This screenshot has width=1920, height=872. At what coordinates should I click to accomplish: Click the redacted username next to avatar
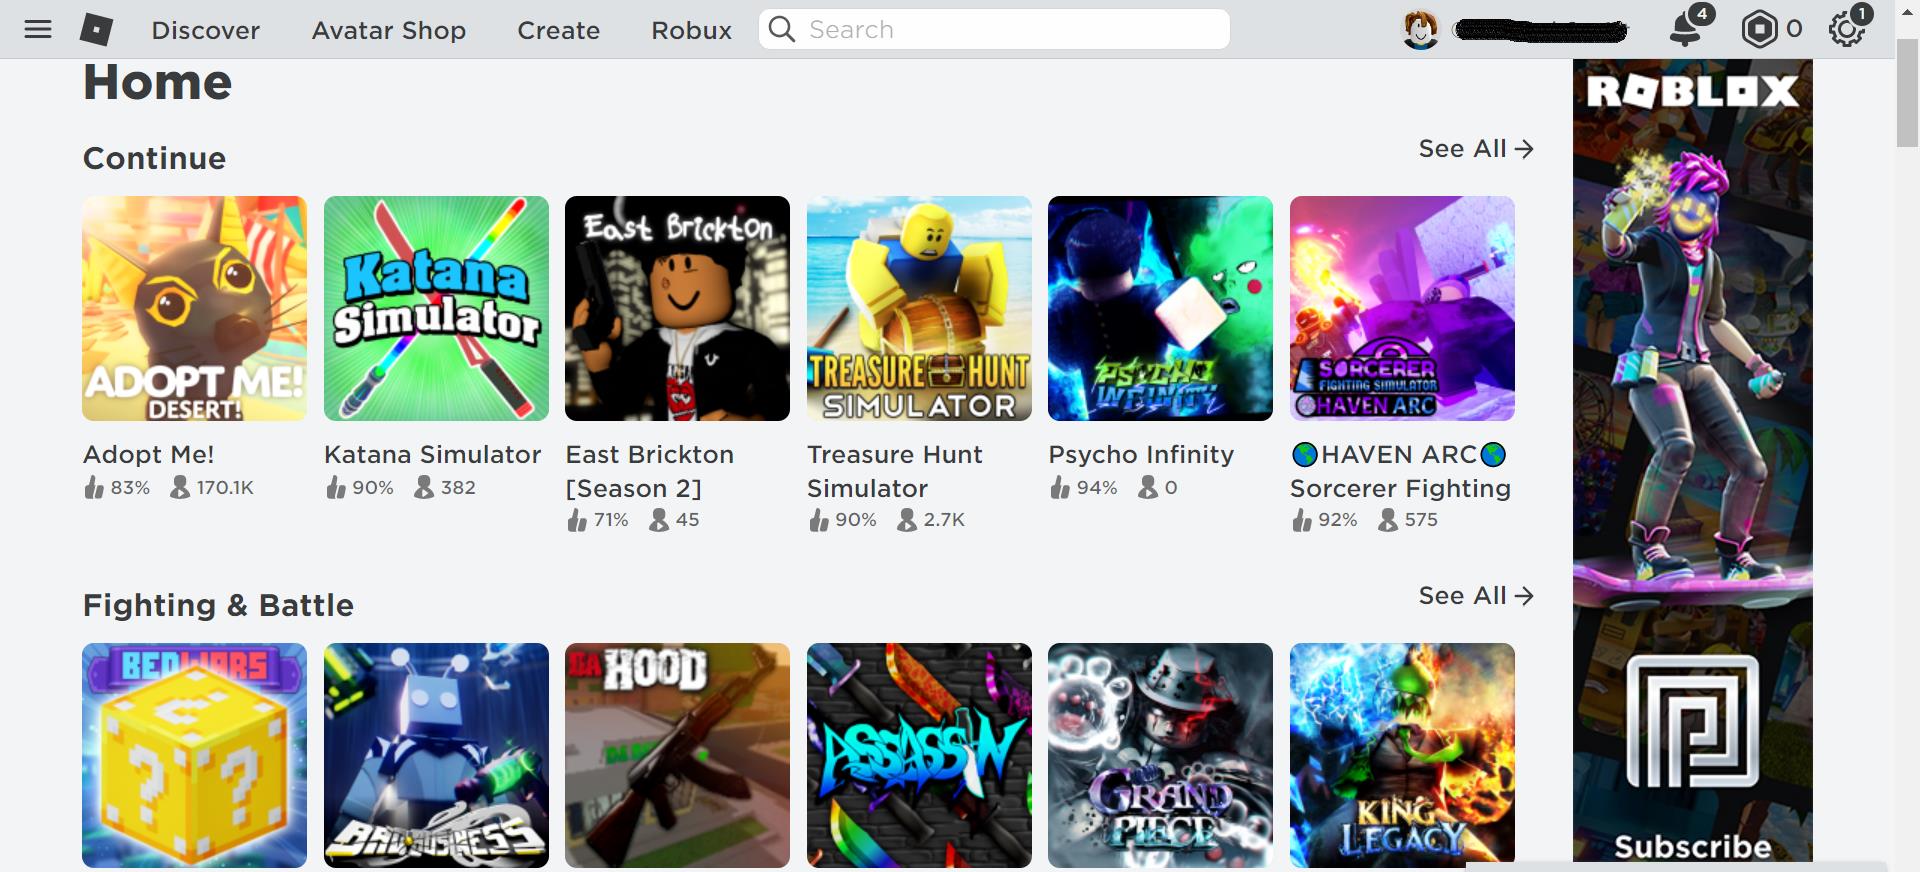point(1541,31)
